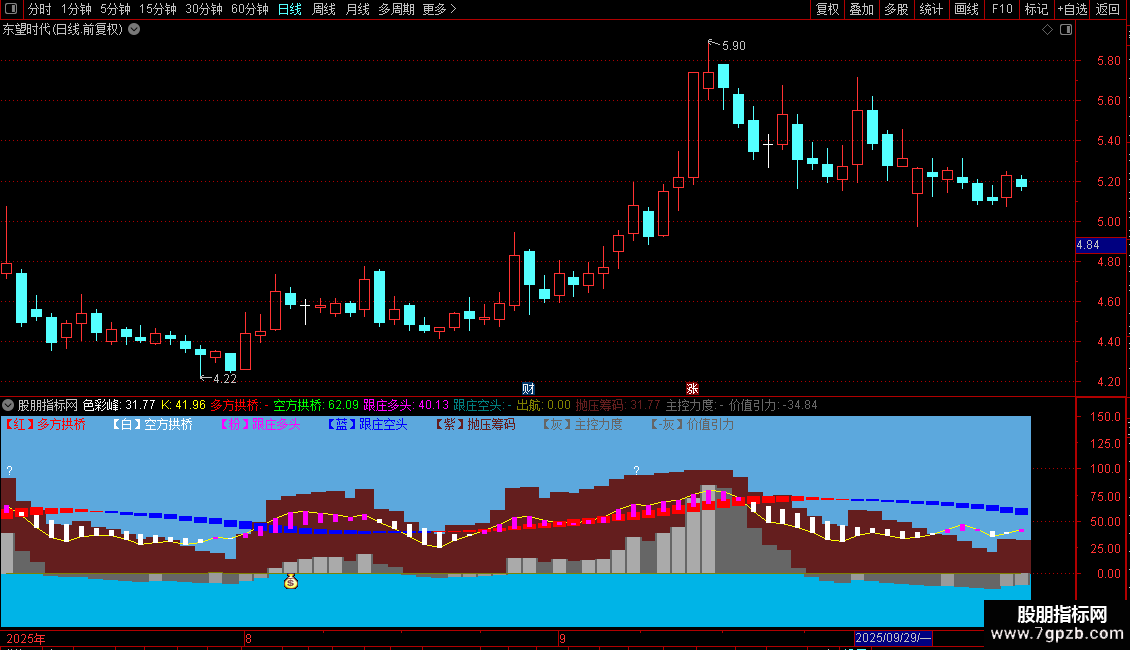
Task: Click the 跟庄多头: 40.13 indicator value
Action: click(x=406, y=405)
